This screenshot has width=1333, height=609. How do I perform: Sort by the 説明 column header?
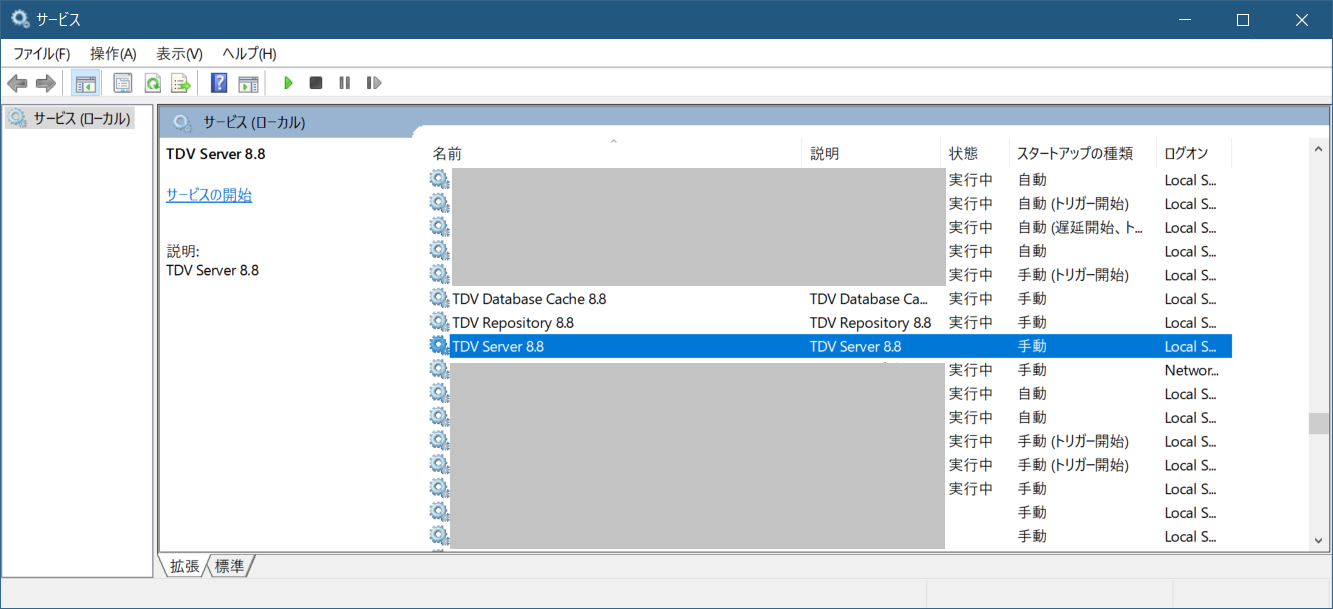[x=872, y=153]
